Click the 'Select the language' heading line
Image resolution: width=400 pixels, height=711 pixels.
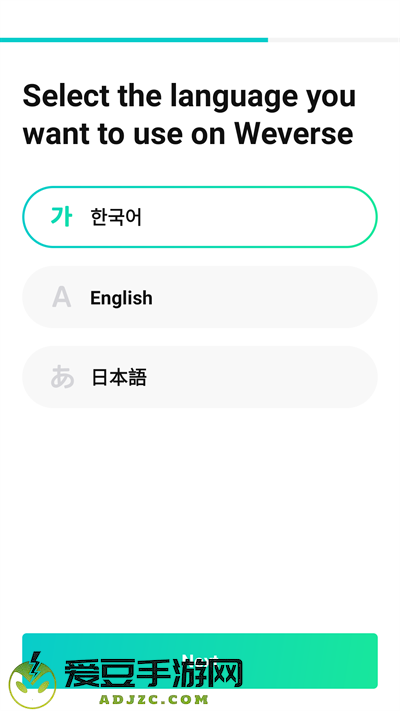(x=189, y=97)
